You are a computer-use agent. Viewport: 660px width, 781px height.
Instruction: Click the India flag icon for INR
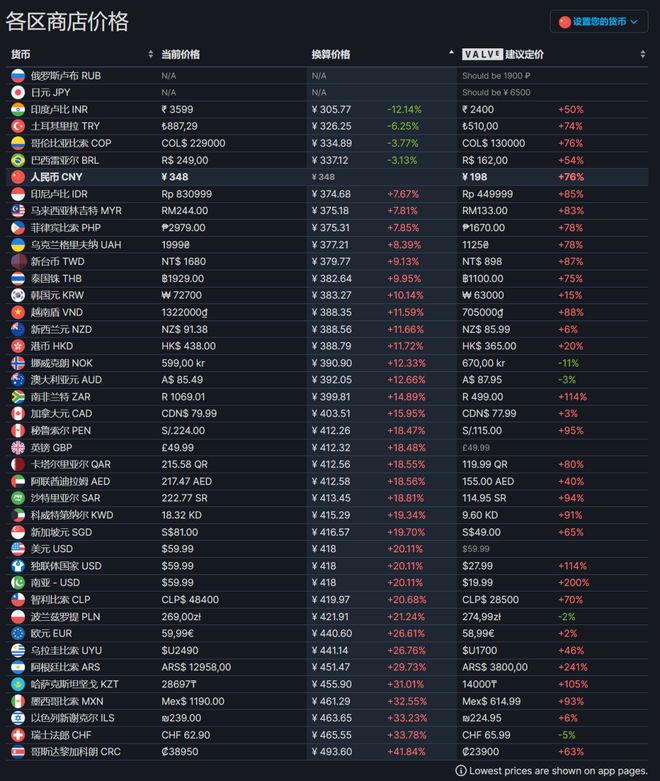[x=18, y=110]
